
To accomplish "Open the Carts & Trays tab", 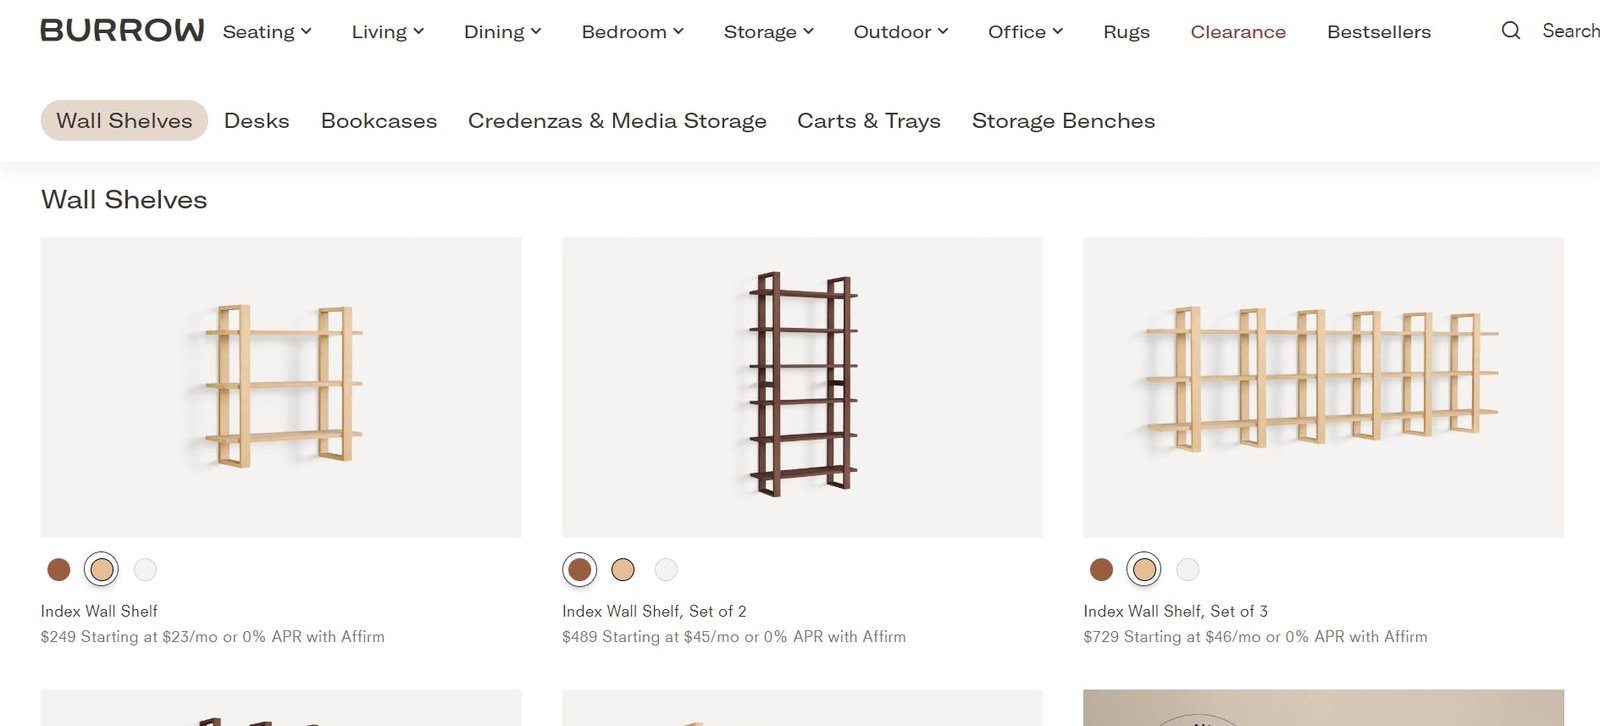I will [868, 120].
